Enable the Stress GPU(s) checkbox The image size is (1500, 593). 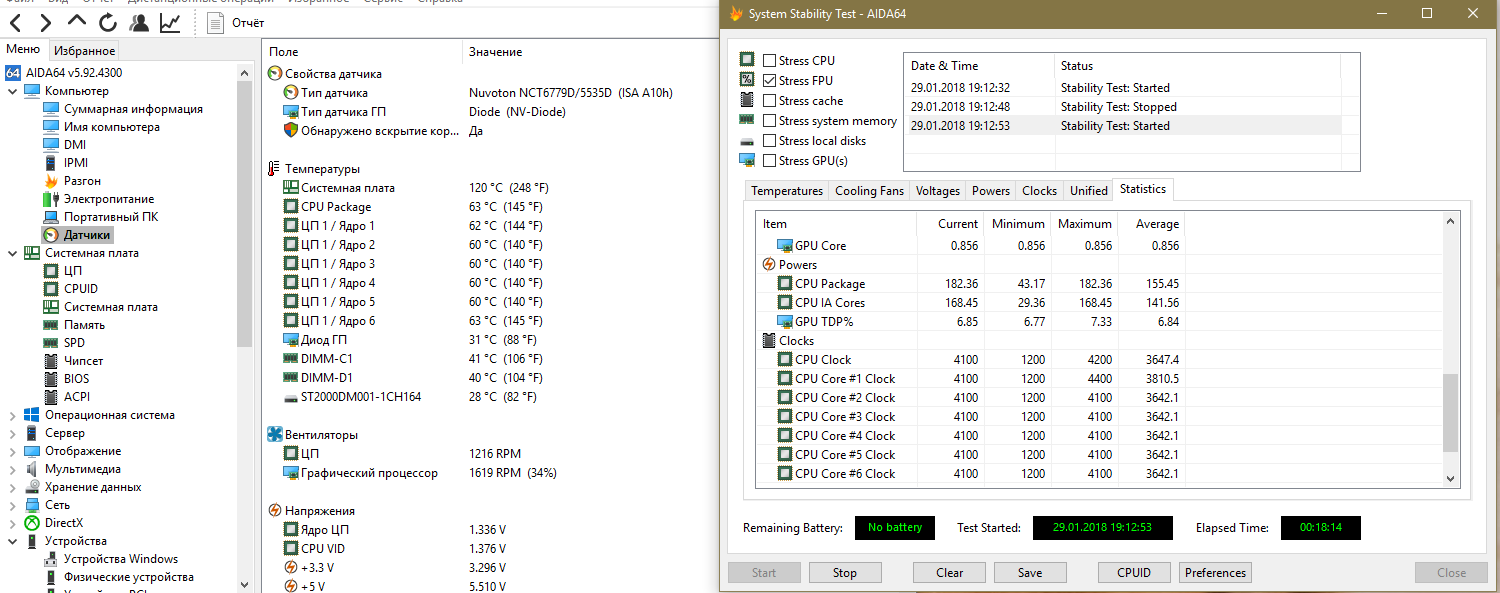(x=769, y=161)
